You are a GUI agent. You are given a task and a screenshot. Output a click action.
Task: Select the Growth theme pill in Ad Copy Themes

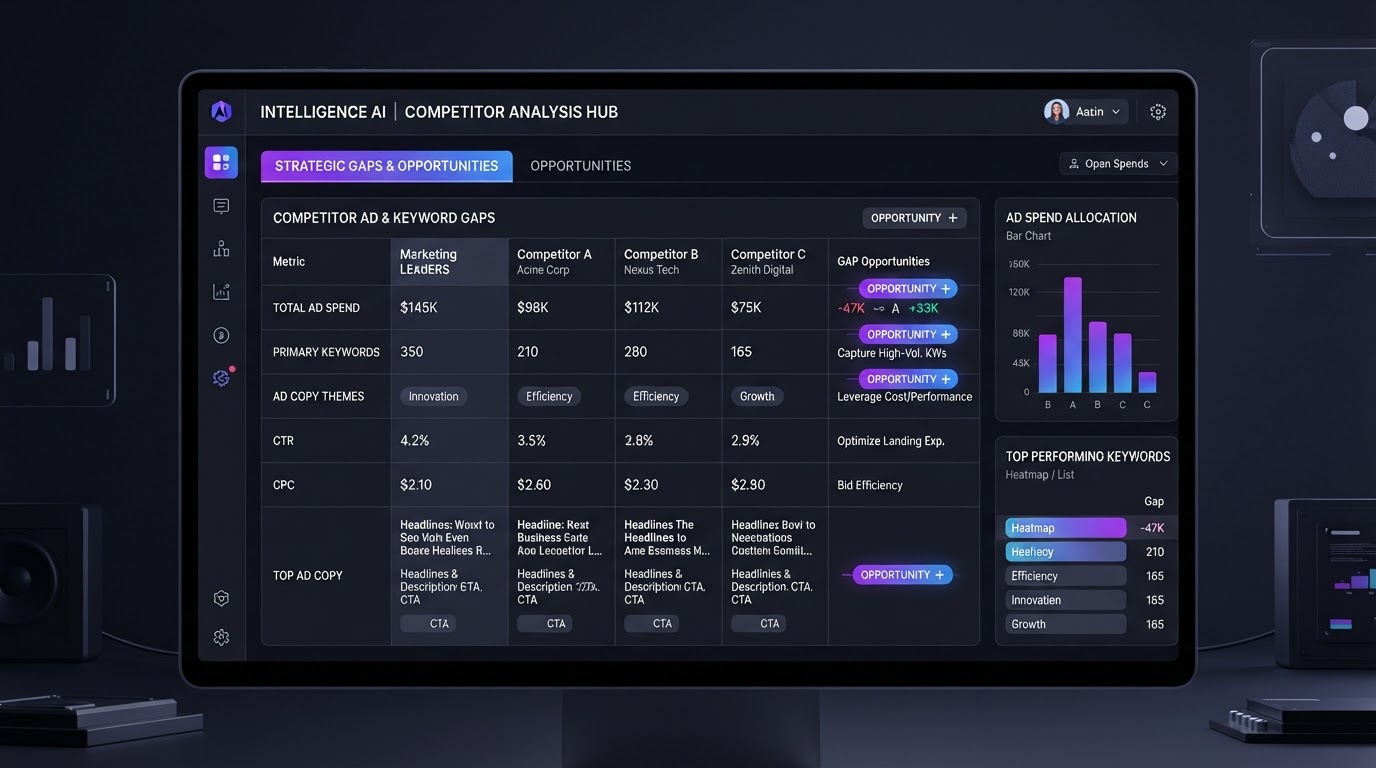point(757,396)
